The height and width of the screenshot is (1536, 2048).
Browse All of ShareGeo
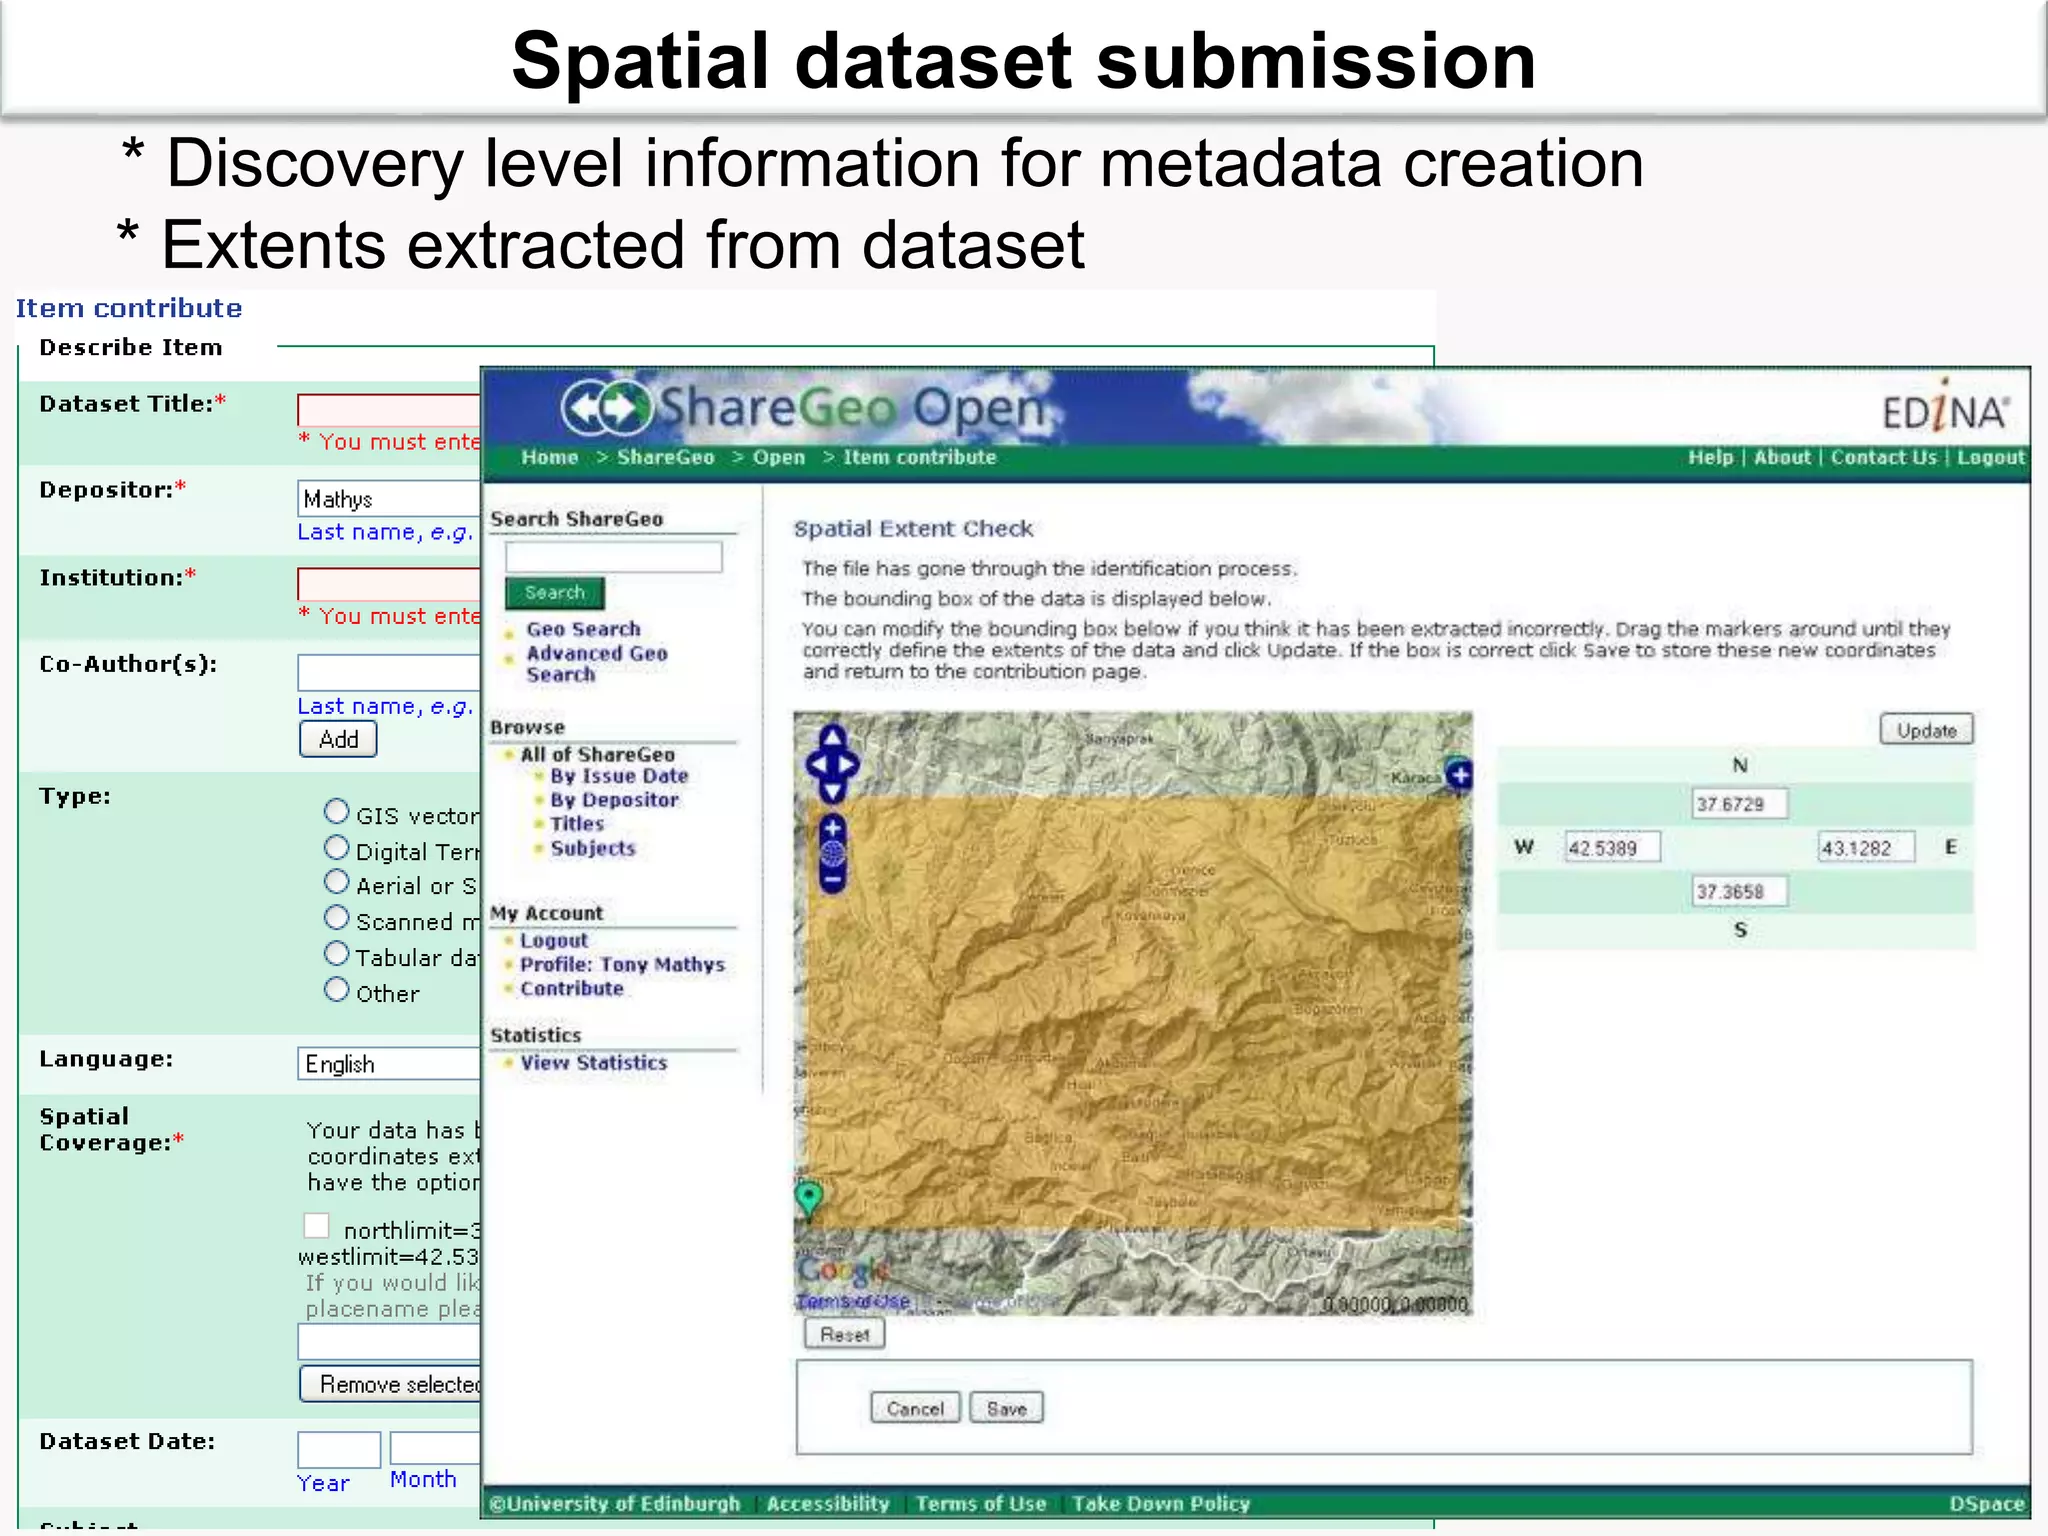point(597,755)
